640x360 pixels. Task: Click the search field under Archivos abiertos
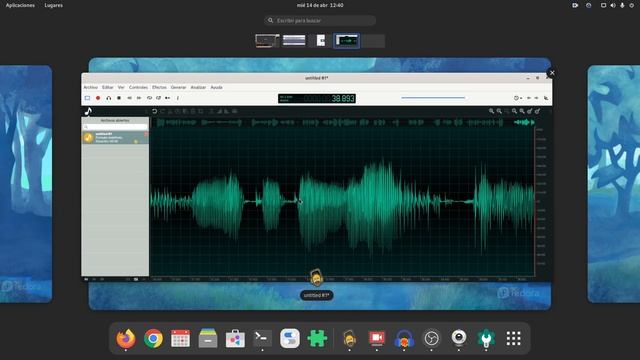(115, 127)
